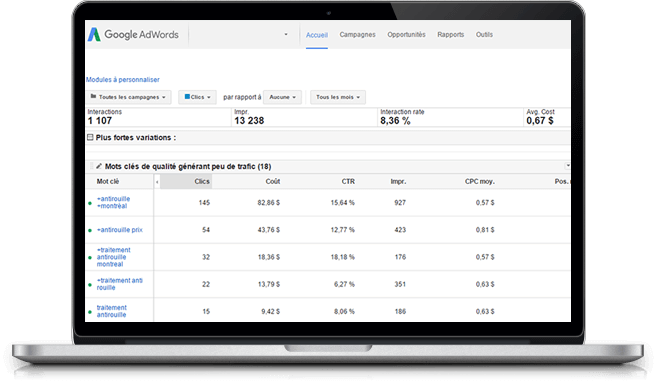This screenshot has height=381, width=657.
Task: Open the Aucune comparison dropdown
Action: pos(282,97)
